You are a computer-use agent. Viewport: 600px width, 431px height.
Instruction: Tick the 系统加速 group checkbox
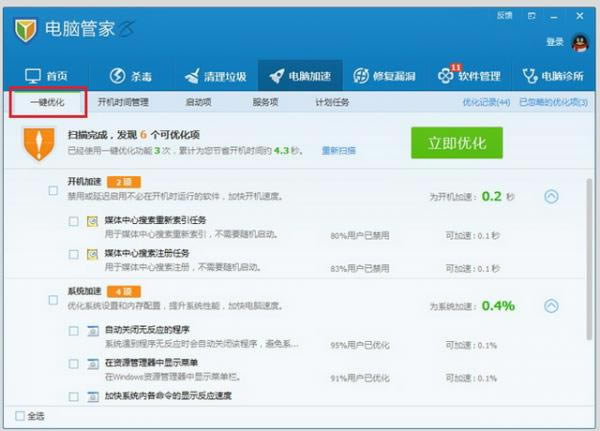[x=53, y=298]
